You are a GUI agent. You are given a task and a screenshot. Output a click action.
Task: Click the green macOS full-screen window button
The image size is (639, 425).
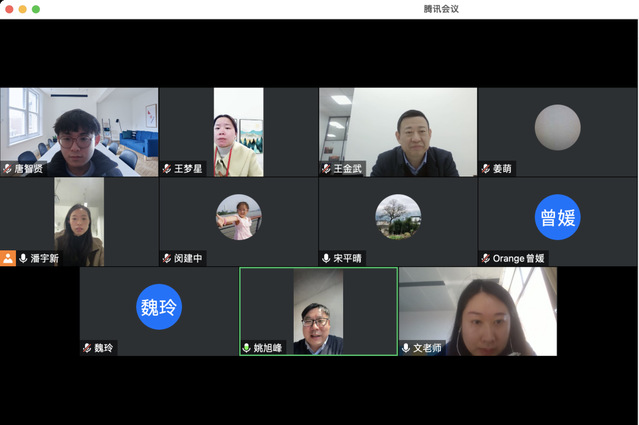36,9
